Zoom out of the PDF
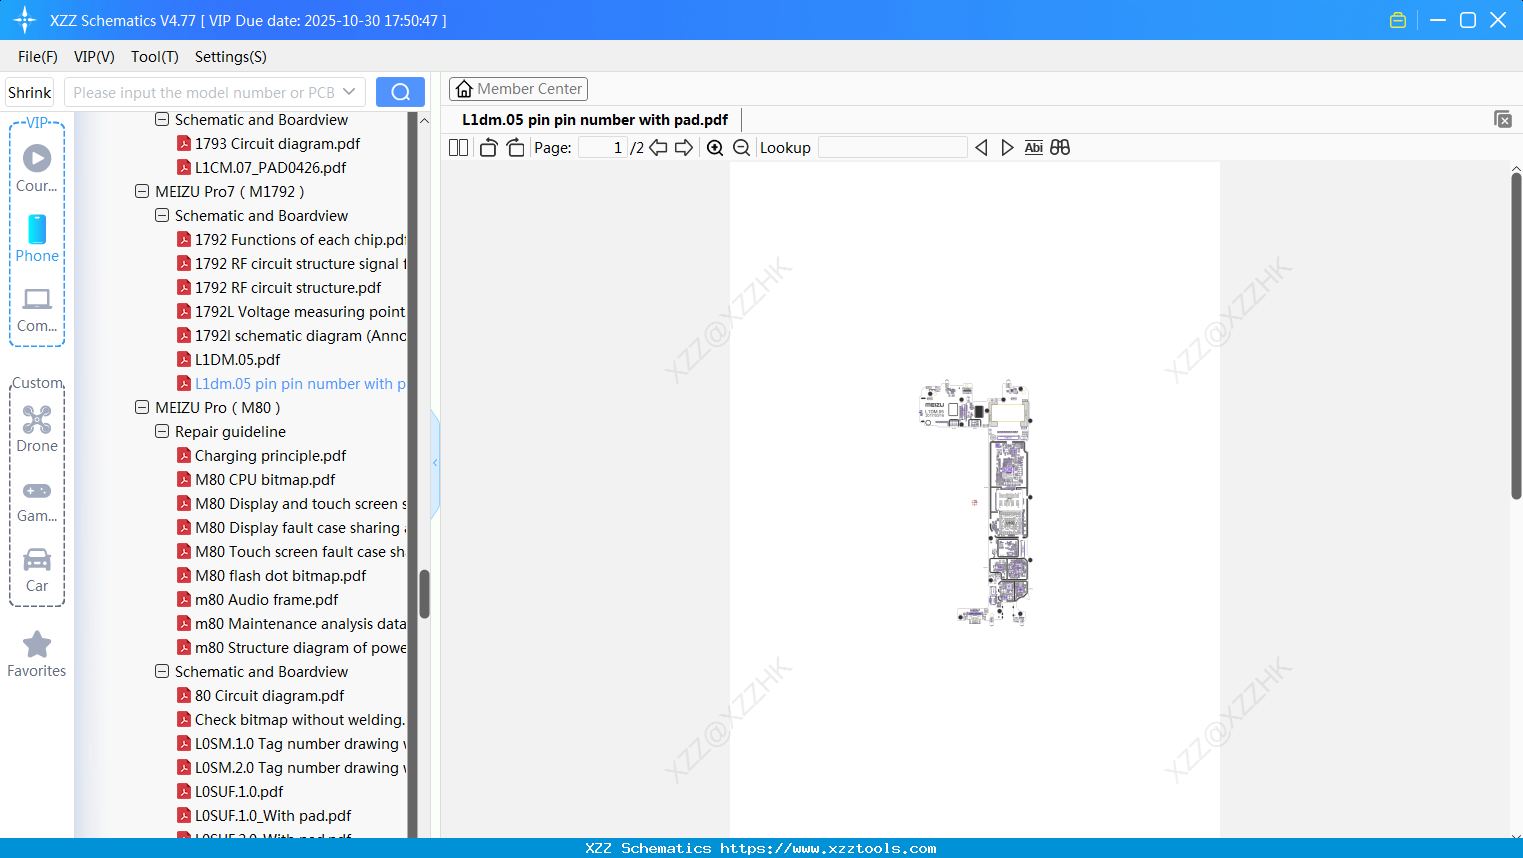This screenshot has height=858, width=1523. tap(741, 148)
